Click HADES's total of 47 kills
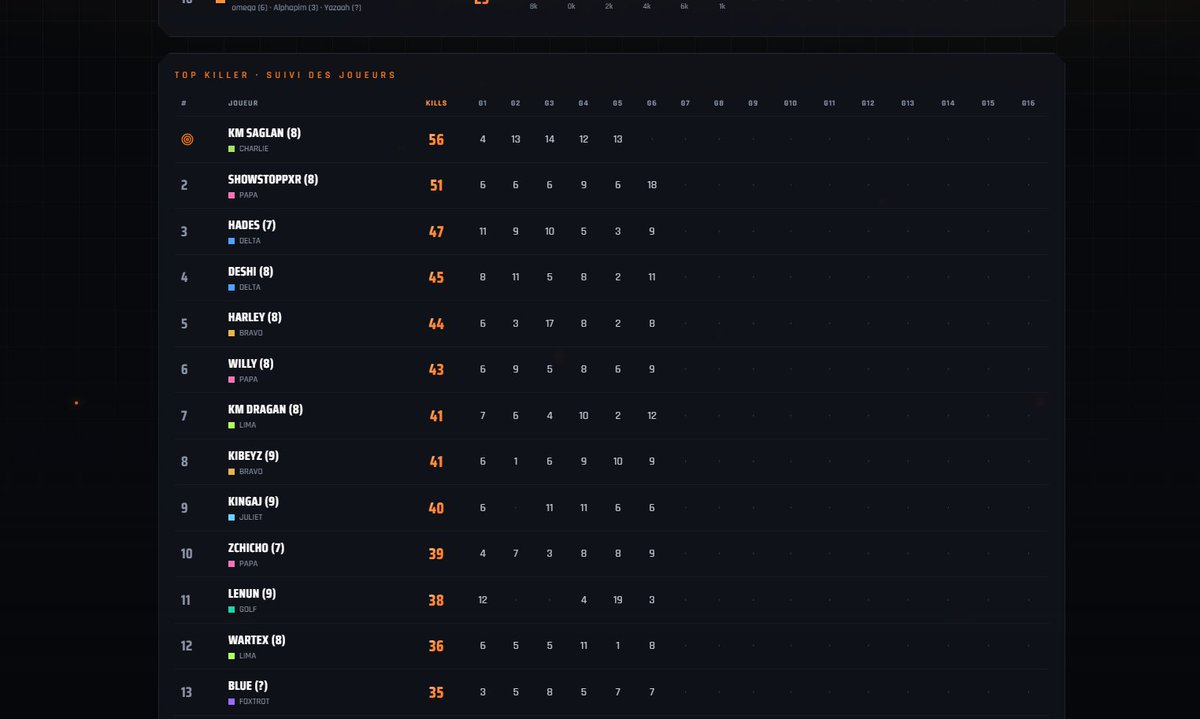The width and height of the screenshot is (1200, 719). tap(436, 232)
